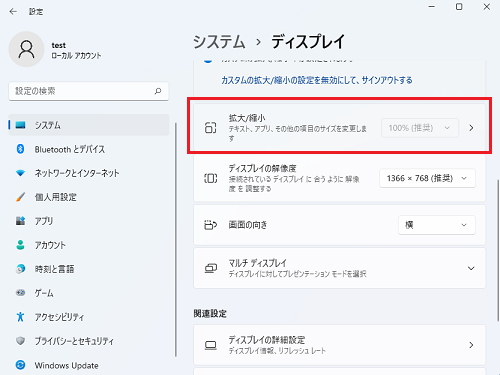Screen dimensions: 500x375
Task: Click the search magnifier icon
Action: click(158, 91)
